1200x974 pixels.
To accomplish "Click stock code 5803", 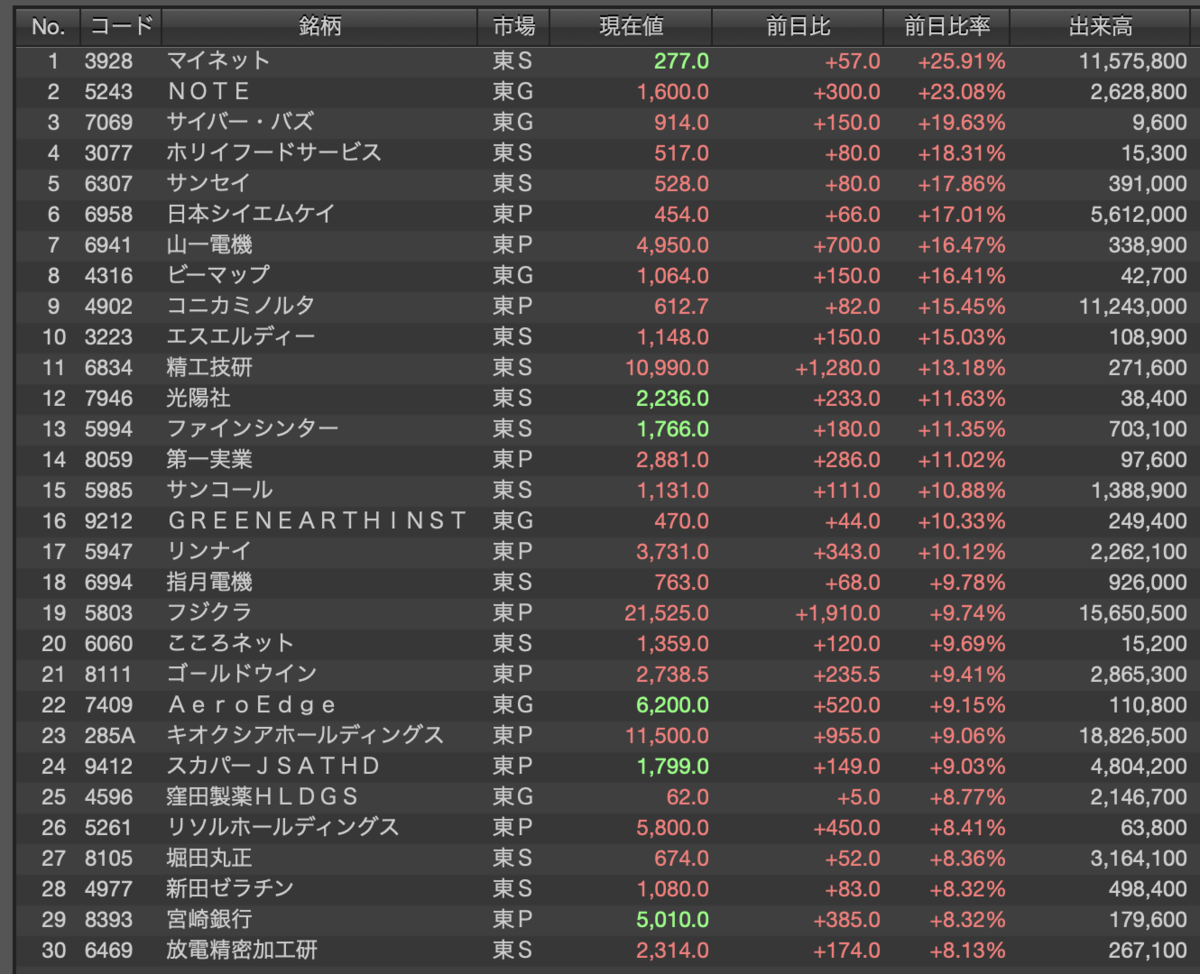I will [x=108, y=613].
